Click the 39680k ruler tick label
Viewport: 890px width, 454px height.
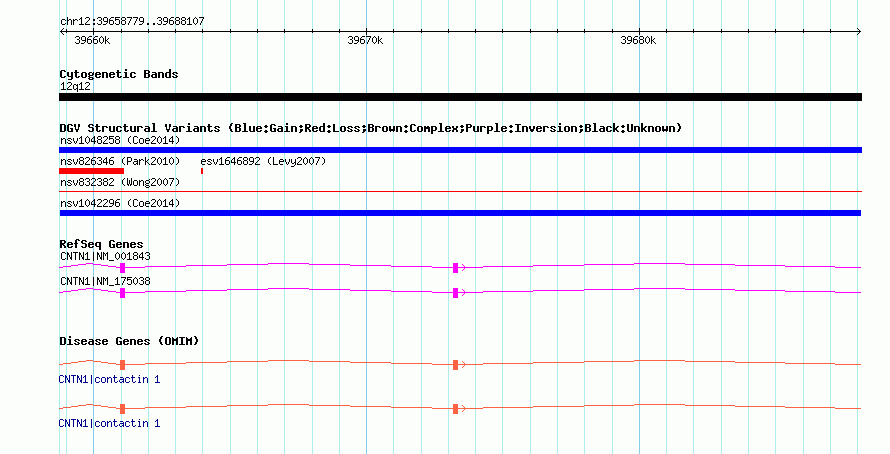pyautogui.click(x=638, y=40)
